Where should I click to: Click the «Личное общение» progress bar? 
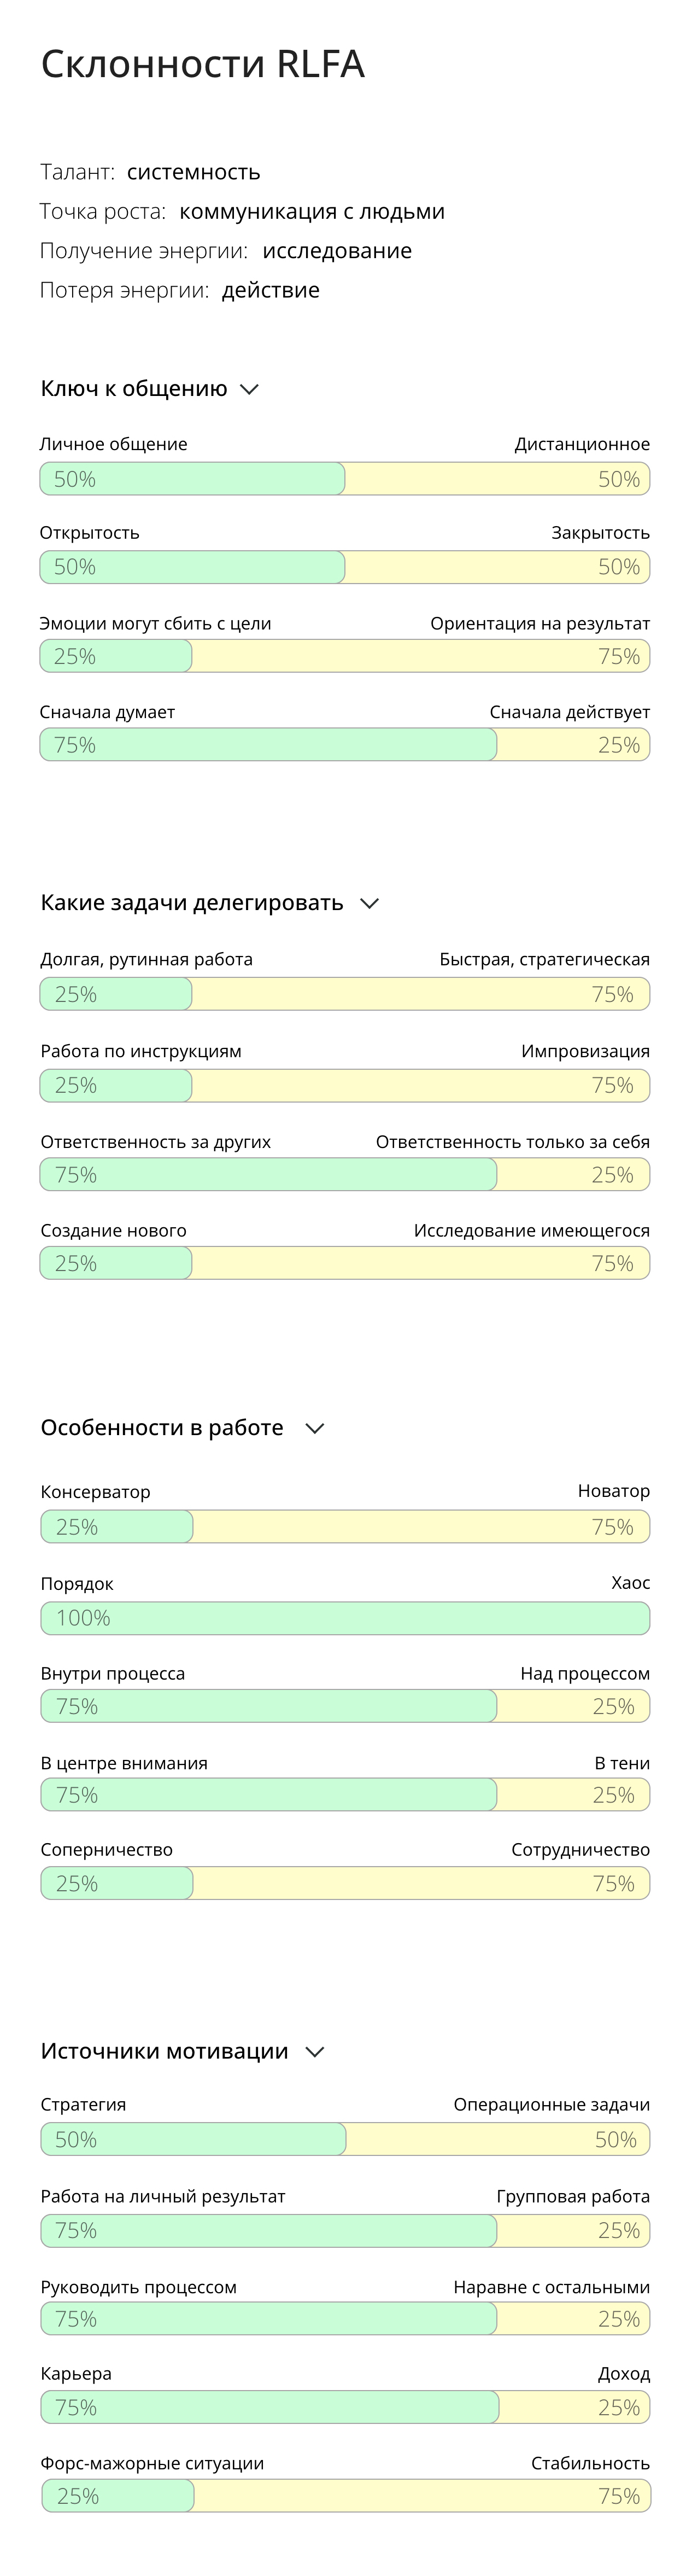(x=193, y=479)
